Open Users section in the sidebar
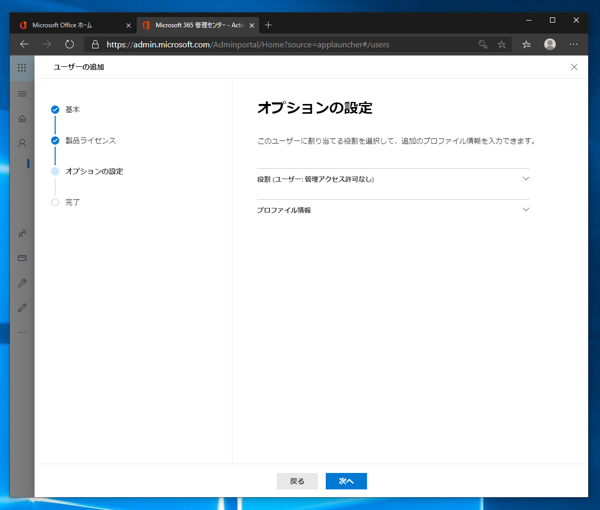Image resolution: width=600 pixels, height=510 pixels. [x=22, y=143]
